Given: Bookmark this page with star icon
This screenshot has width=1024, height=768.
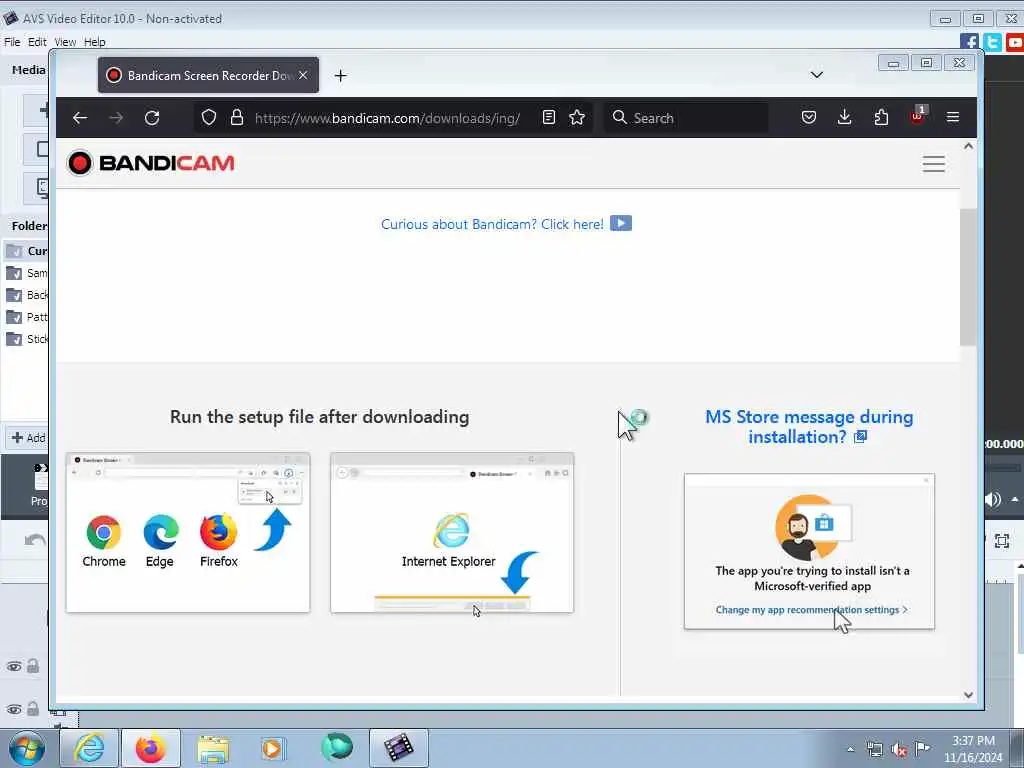Looking at the screenshot, I should tap(577, 118).
